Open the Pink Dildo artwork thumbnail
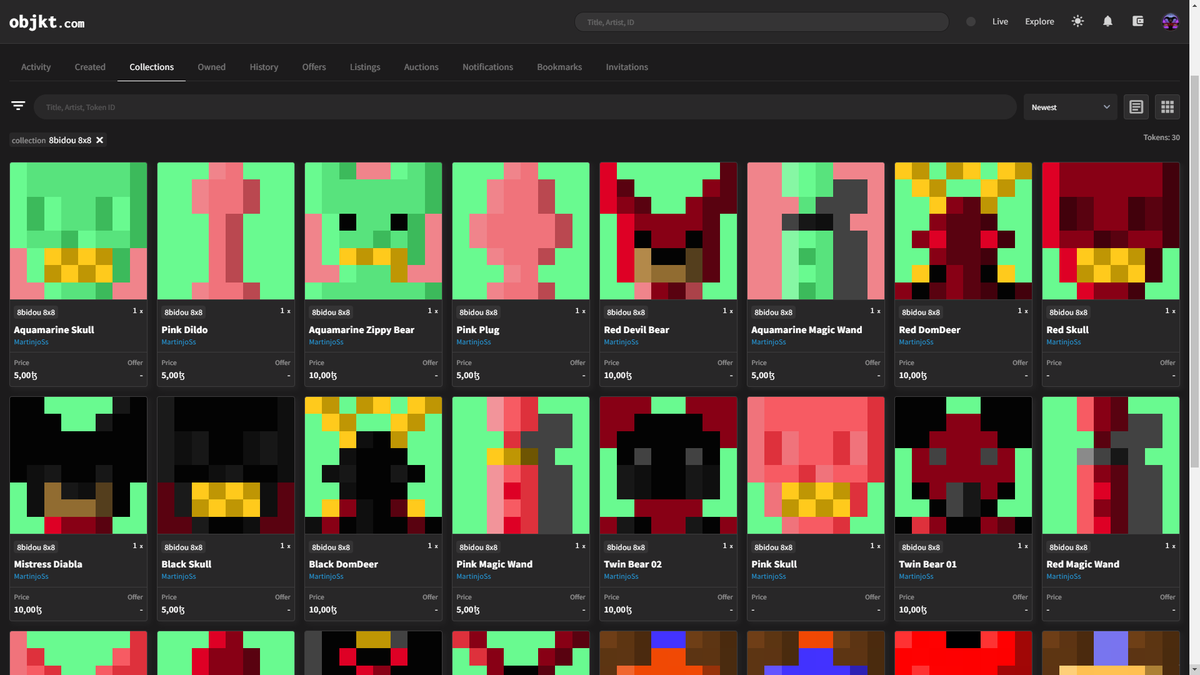This screenshot has width=1200, height=675. [226, 231]
